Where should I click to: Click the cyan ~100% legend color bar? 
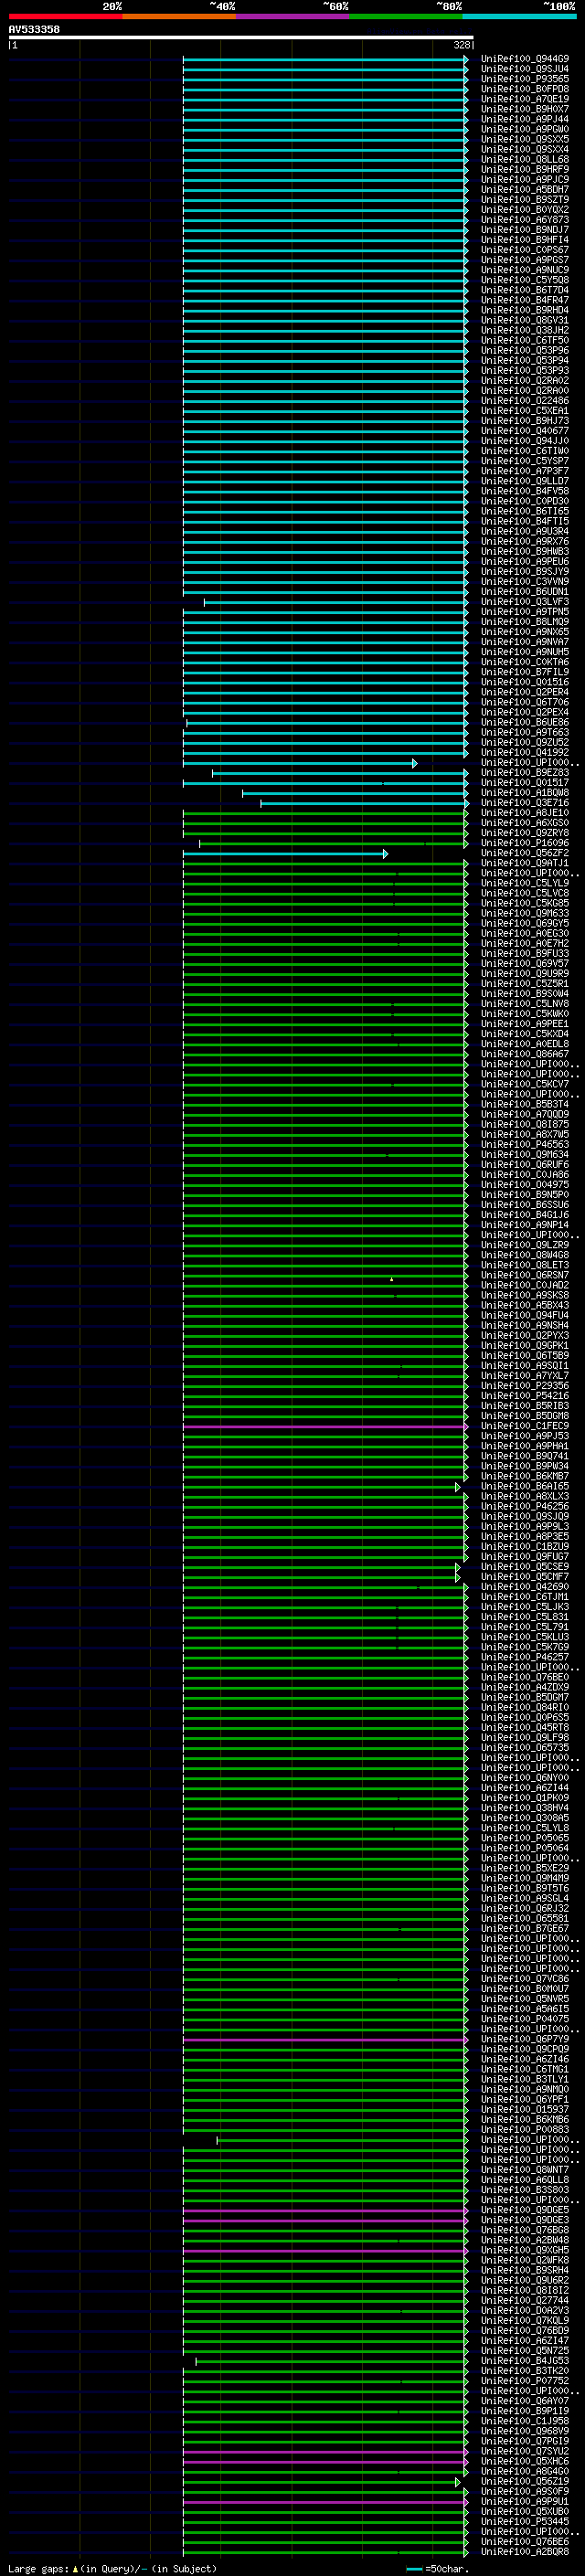pos(520,16)
